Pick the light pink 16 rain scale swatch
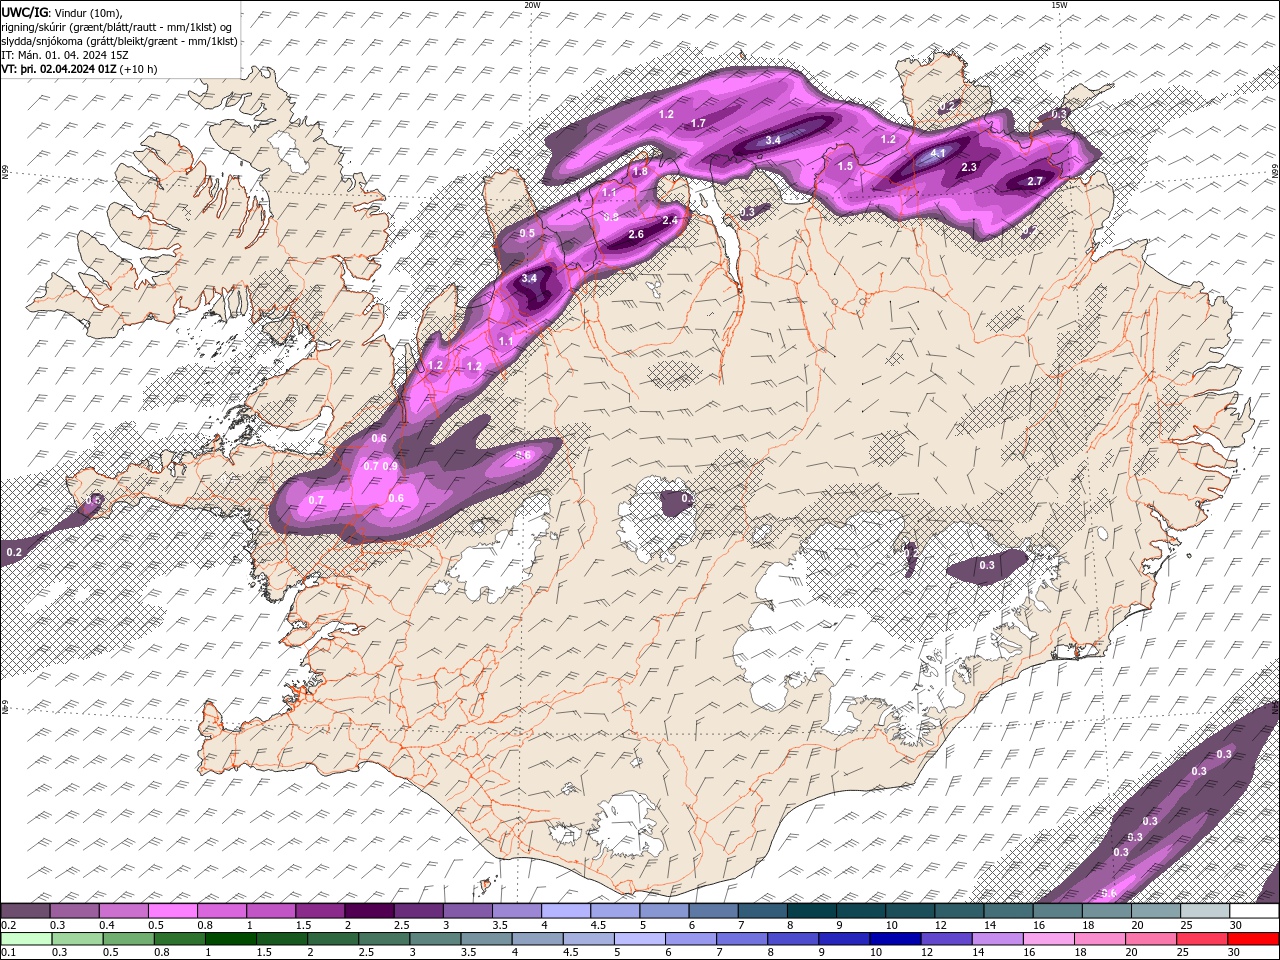The image size is (1280, 960). pyautogui.click(x=1047, y=939)
